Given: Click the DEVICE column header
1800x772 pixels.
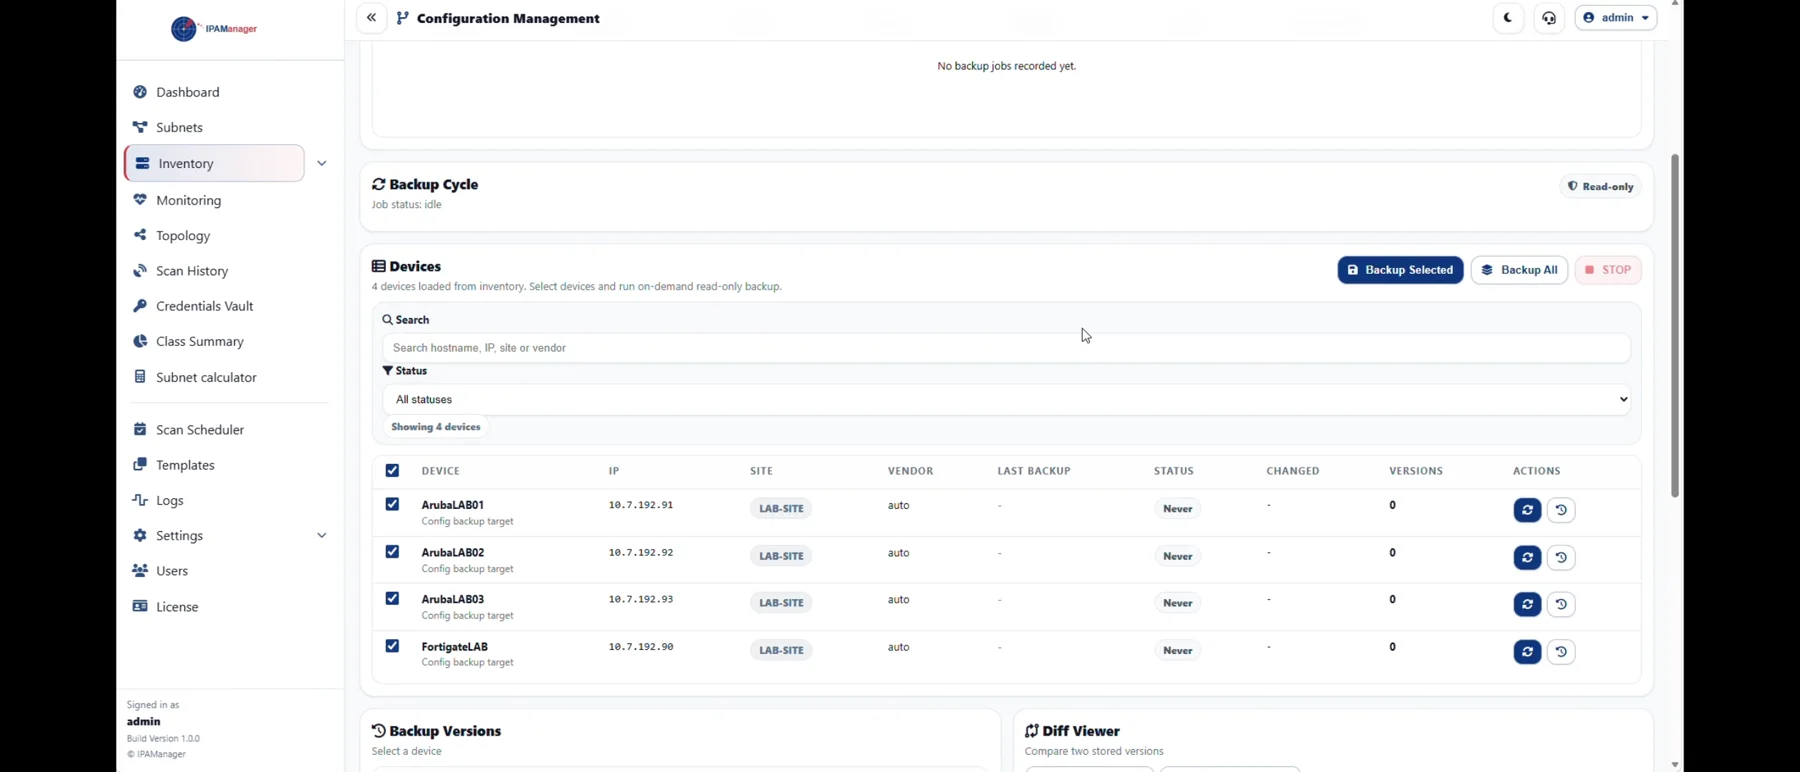Looking at the screenshot, I should (441, 471).
